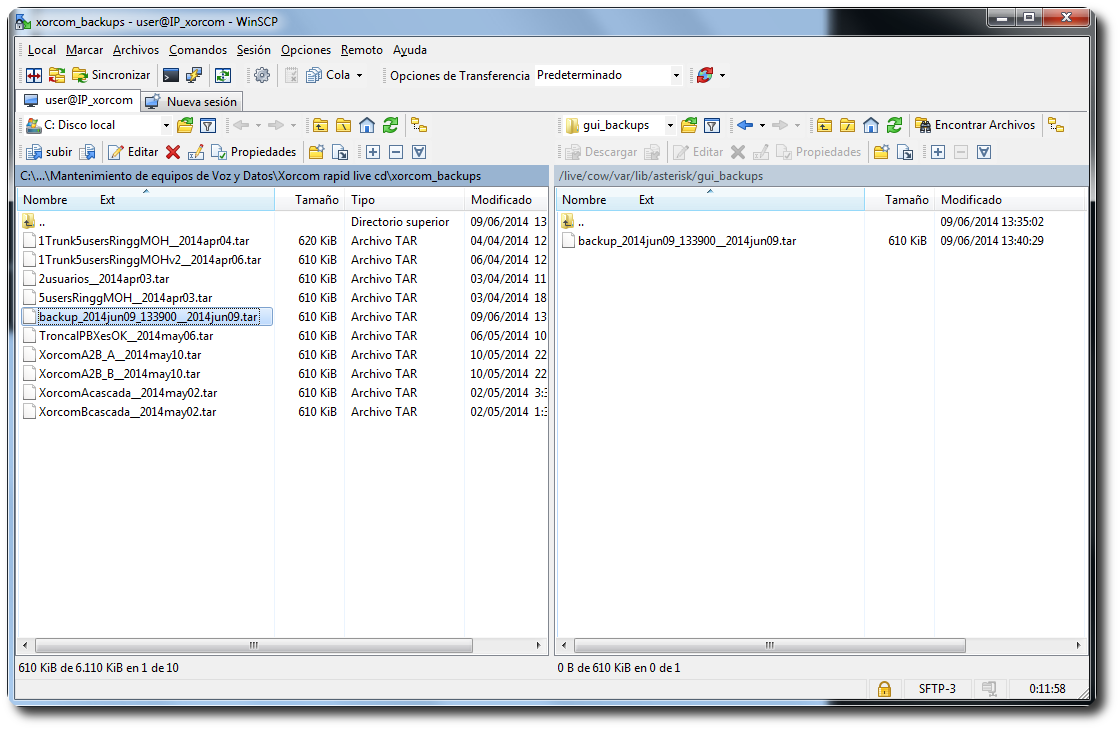Click the synchronize browsing icon in main toolbar

pos(56,75)
